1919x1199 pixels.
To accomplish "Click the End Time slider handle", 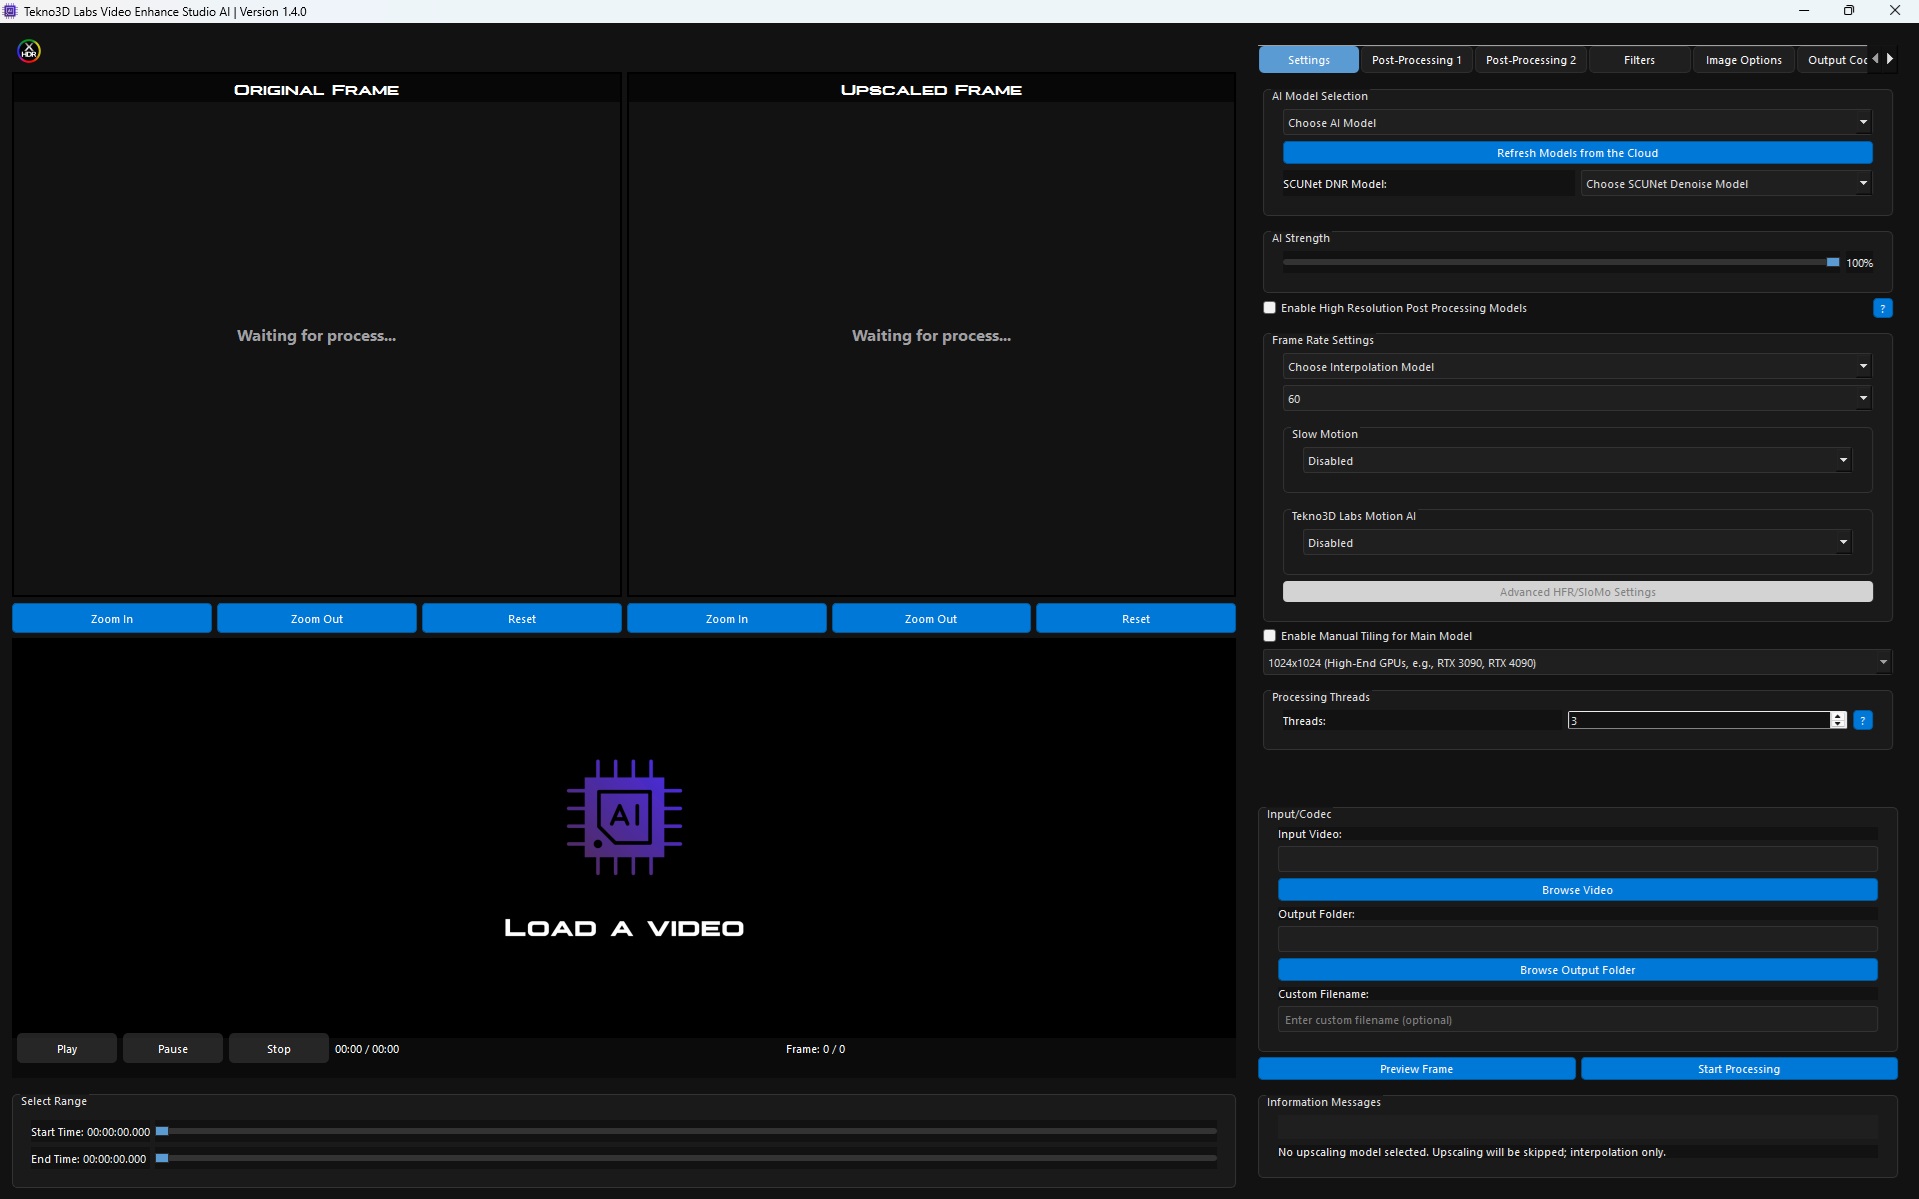I will (162, 1158).
